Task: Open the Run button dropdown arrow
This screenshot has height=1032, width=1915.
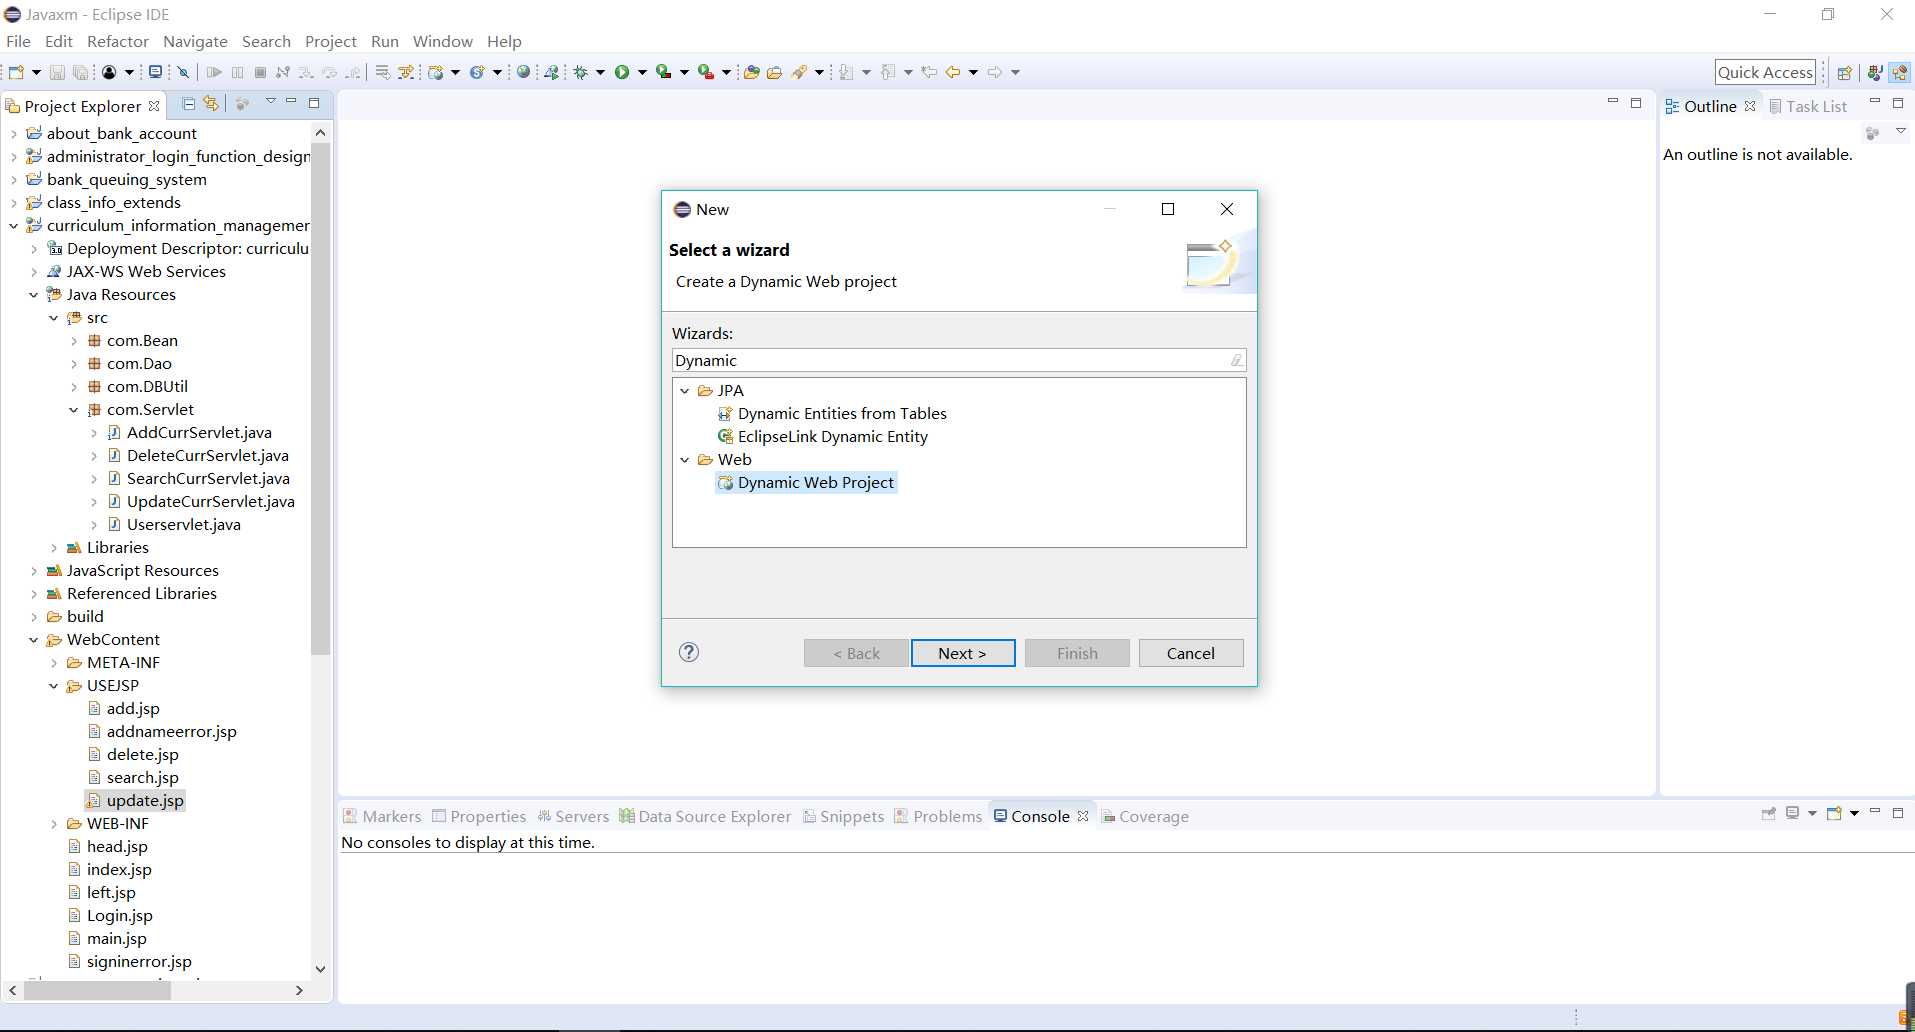Action: (642, 72)
